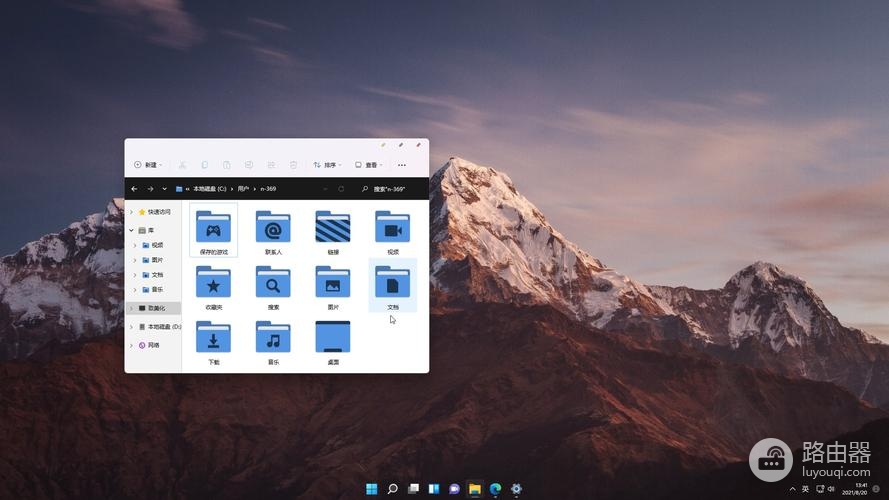Screen dimensions: 889x500
Task: Open the 联系人 contacts folder
Action: 273,227
